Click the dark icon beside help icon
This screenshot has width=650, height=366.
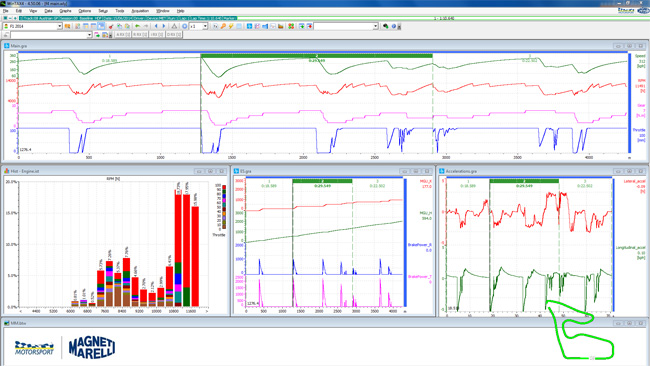pyautogui.click(x=386, y=26)
